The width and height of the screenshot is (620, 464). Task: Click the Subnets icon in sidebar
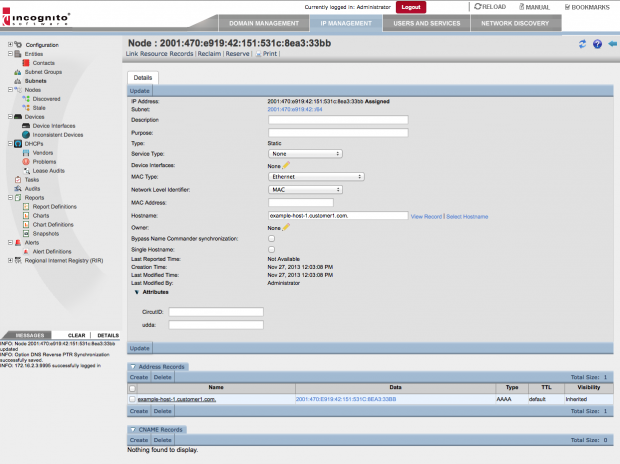18,81
